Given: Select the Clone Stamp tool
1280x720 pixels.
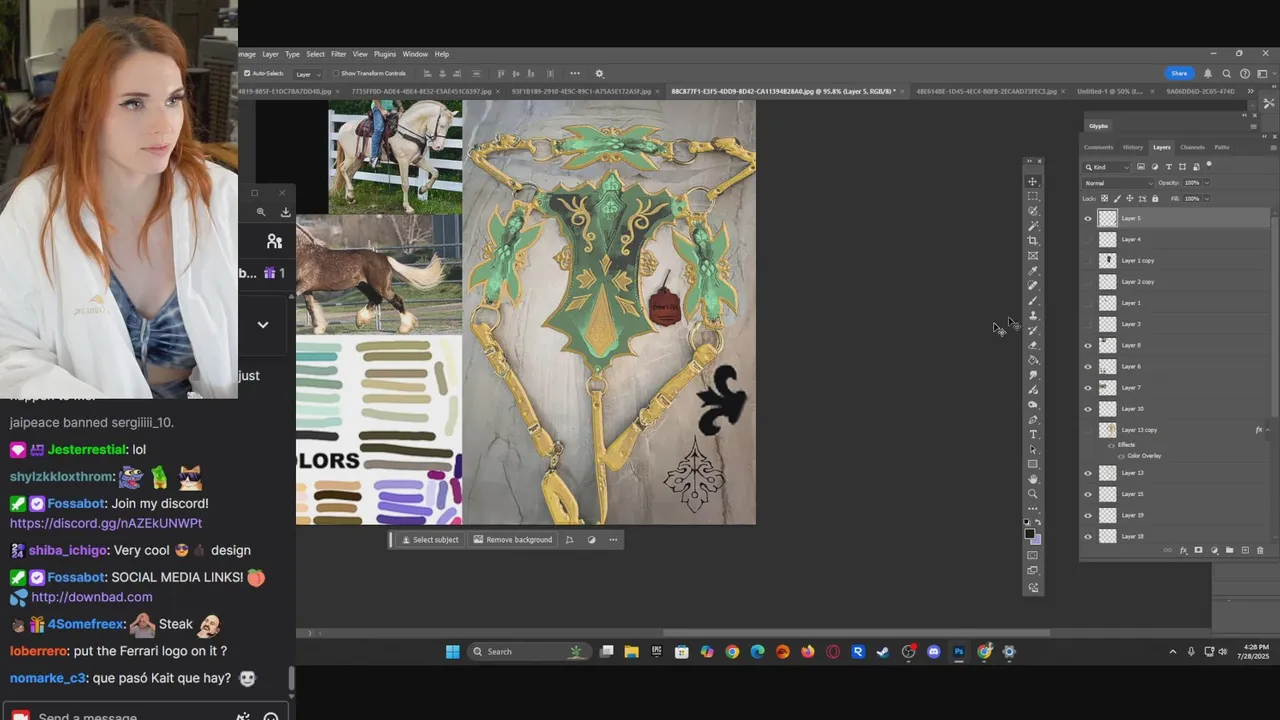Looking at the screenshot, I should (x=1033, y=316).
